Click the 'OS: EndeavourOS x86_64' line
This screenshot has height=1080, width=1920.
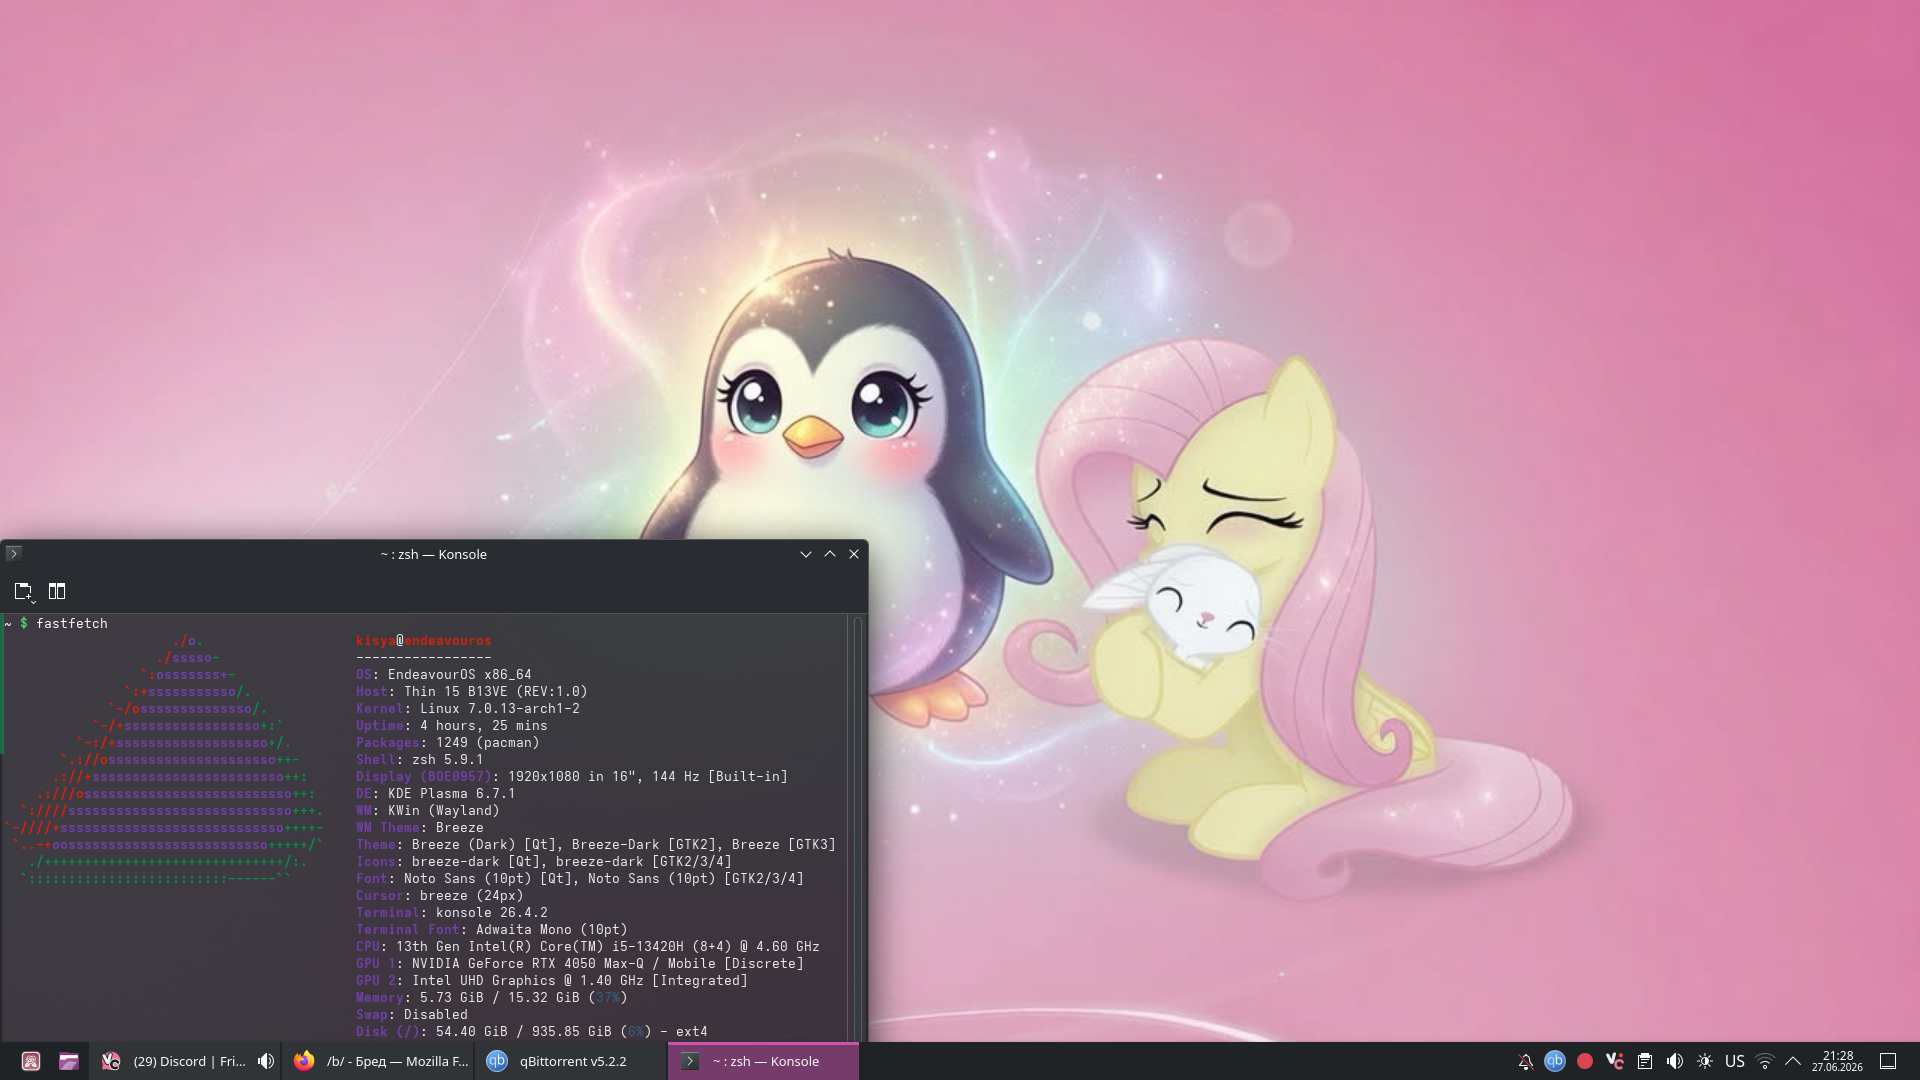tap(444, 675)
